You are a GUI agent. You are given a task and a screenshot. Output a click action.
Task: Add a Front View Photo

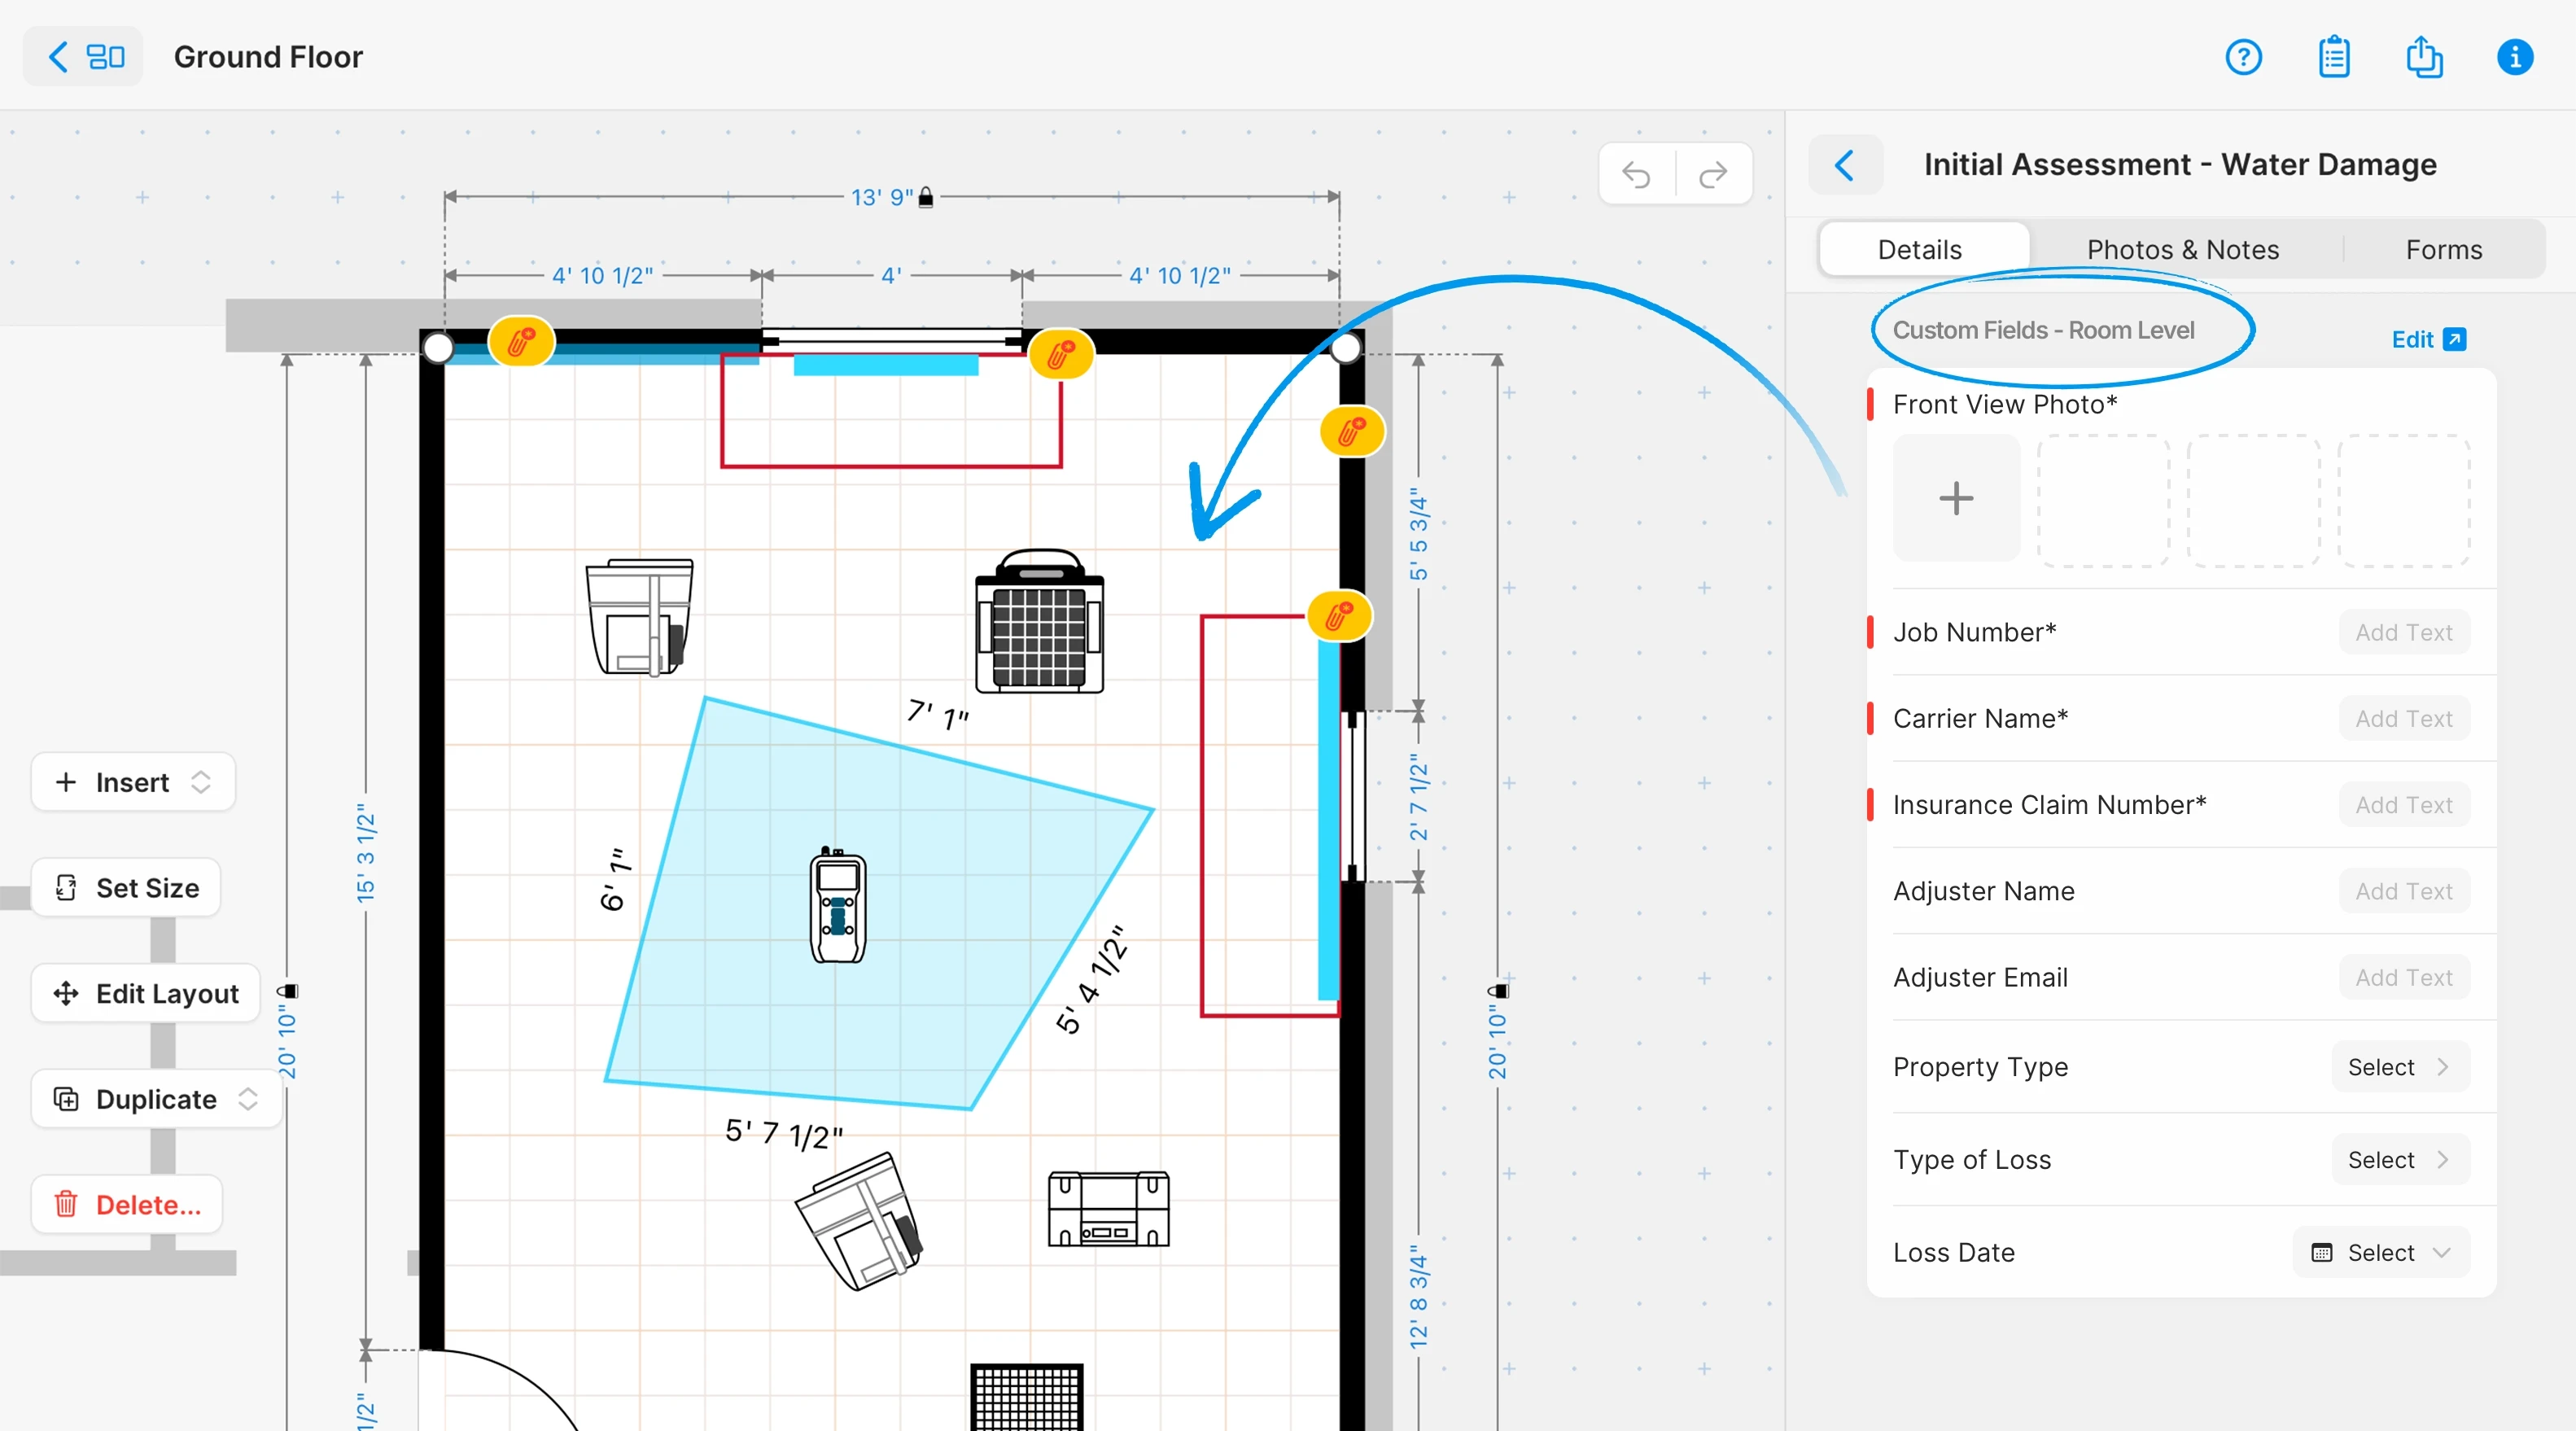click(x=1955, y=498)
